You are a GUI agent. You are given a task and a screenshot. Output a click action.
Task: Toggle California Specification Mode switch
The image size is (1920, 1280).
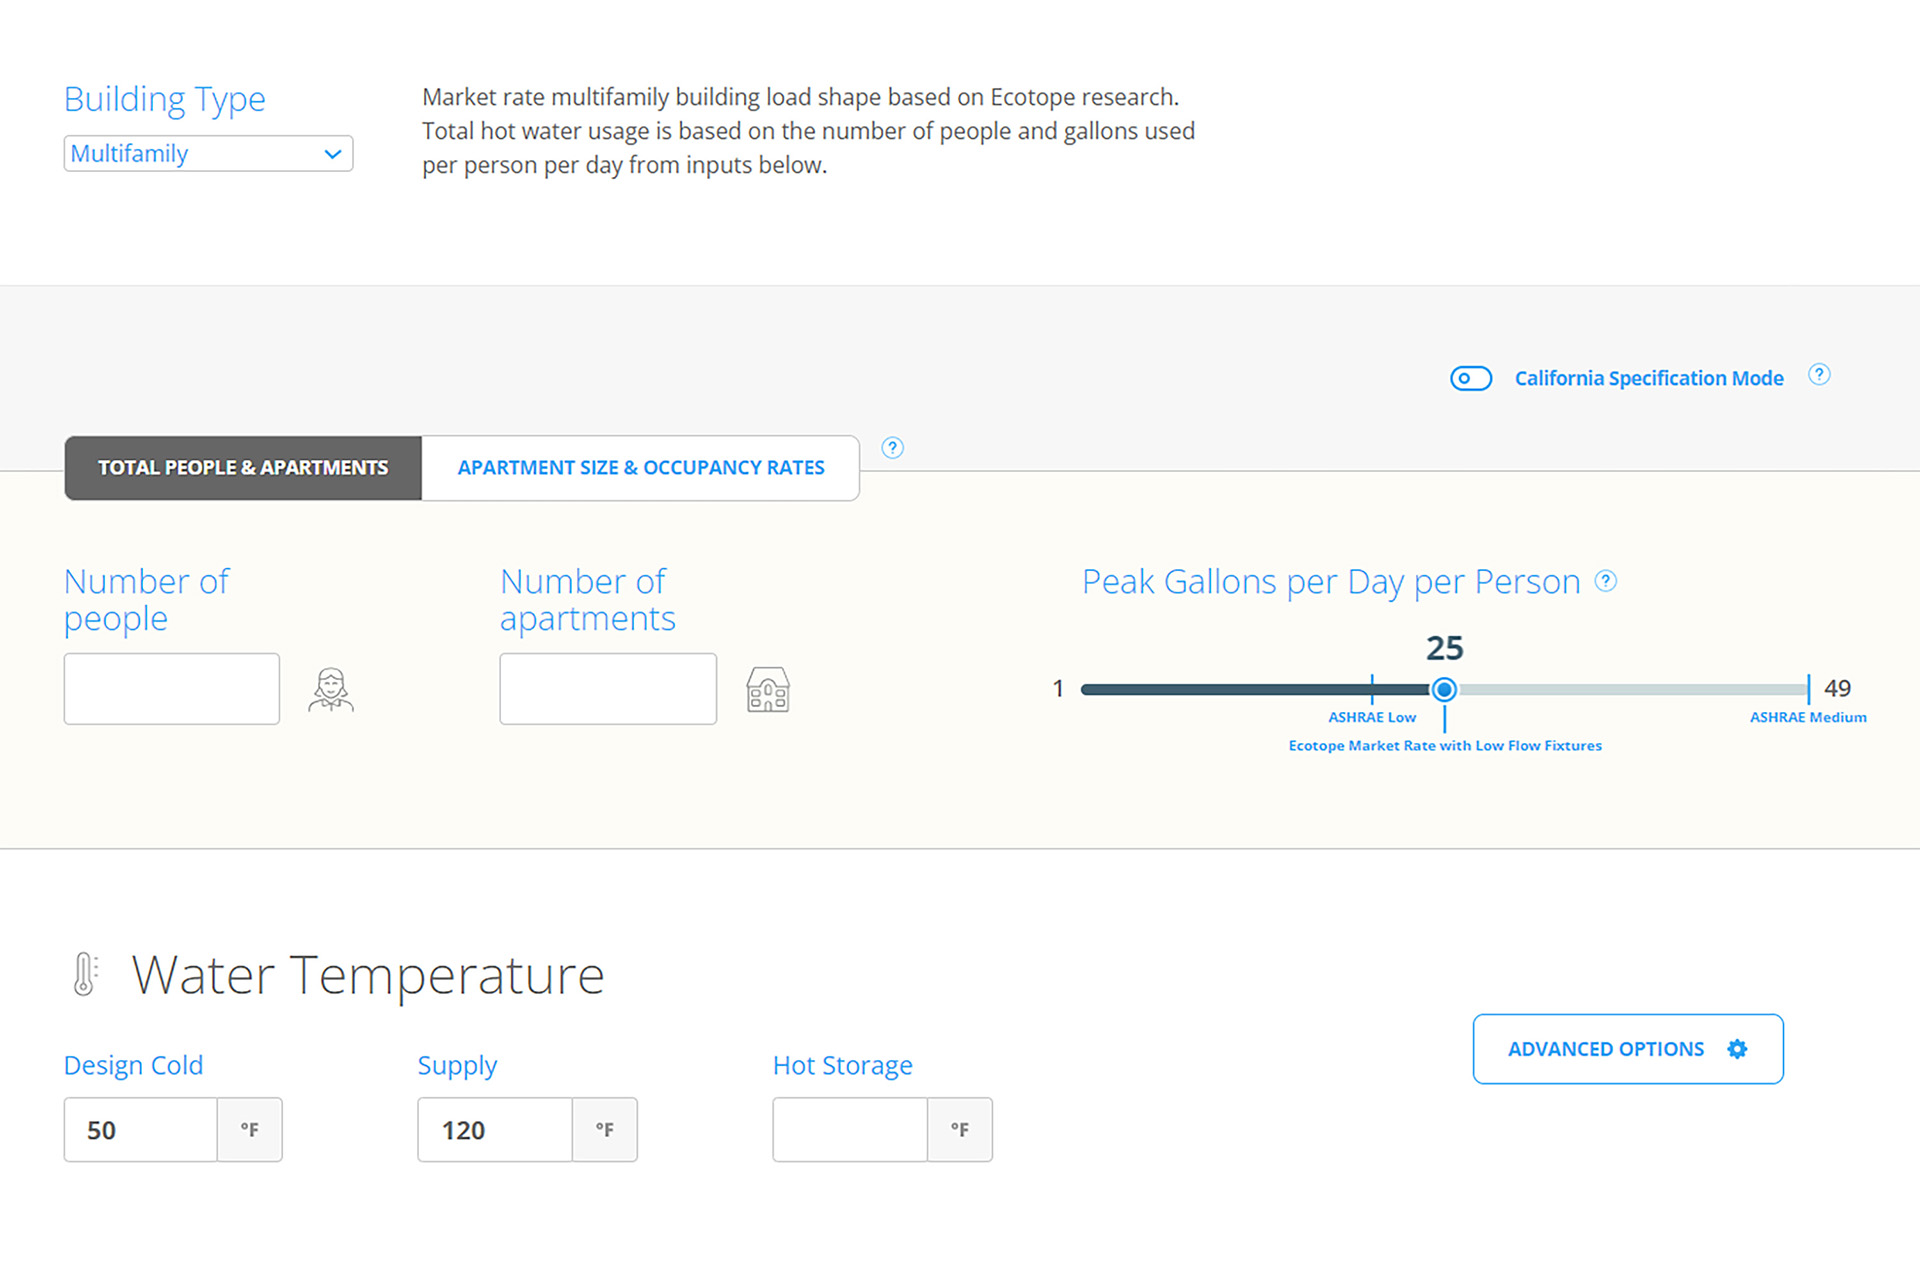[1470, 378]
